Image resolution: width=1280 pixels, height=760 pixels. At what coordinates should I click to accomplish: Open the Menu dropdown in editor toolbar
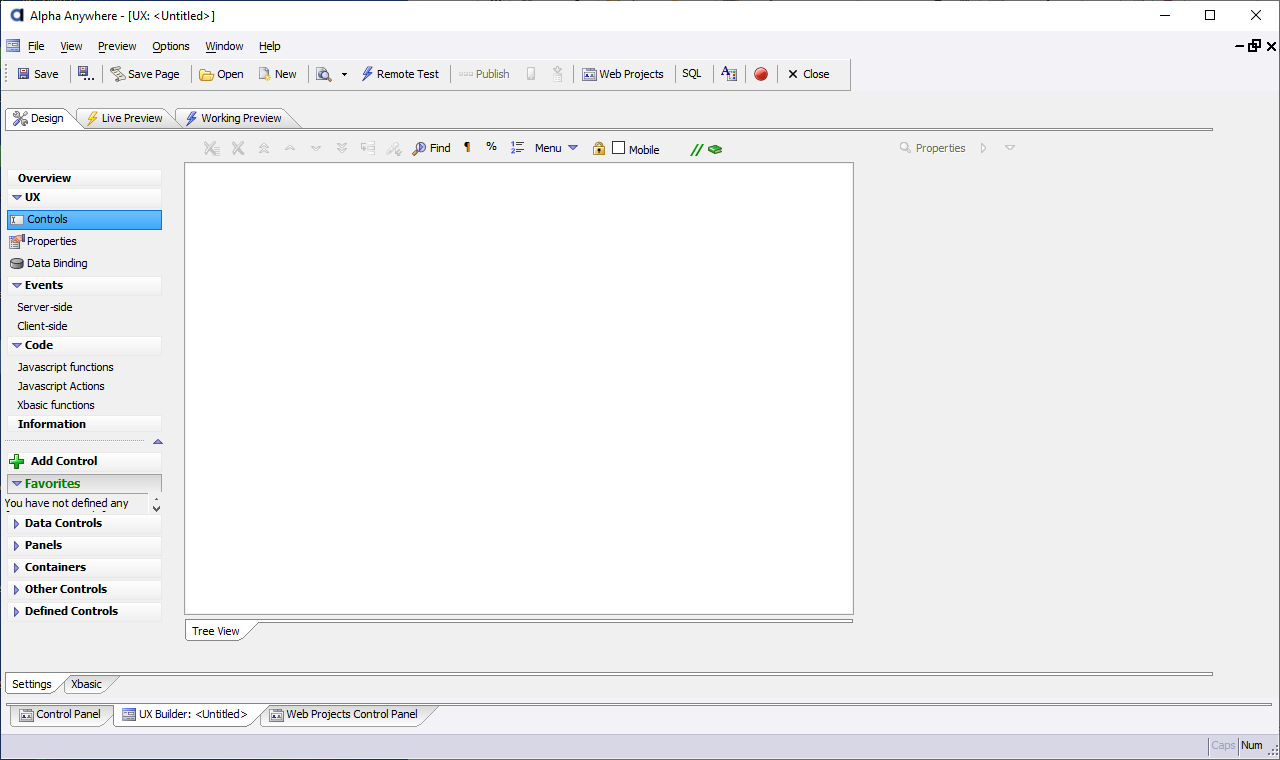pyautogui.click(x=556, y=148)
